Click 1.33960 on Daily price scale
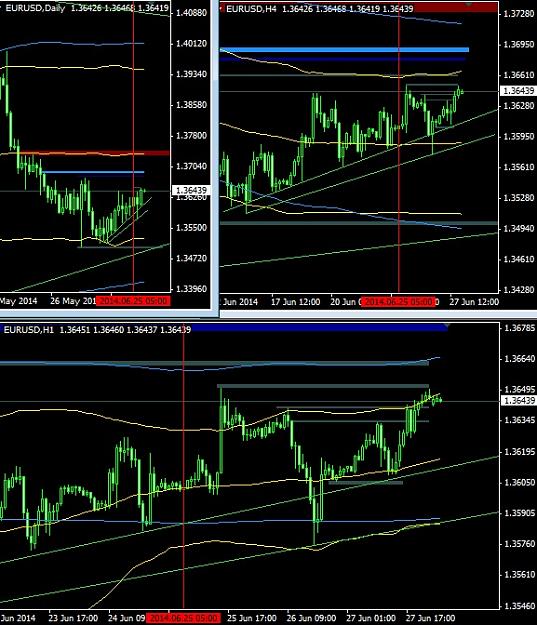This screenshot has height=625, width=537. click(x=192, y=289)
